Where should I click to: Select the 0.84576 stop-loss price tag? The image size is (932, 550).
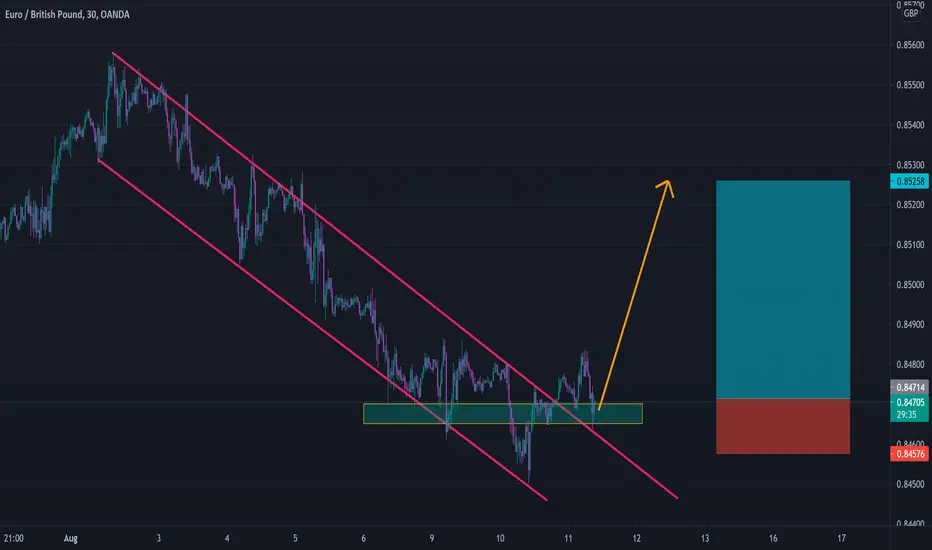tap(909, 454)
